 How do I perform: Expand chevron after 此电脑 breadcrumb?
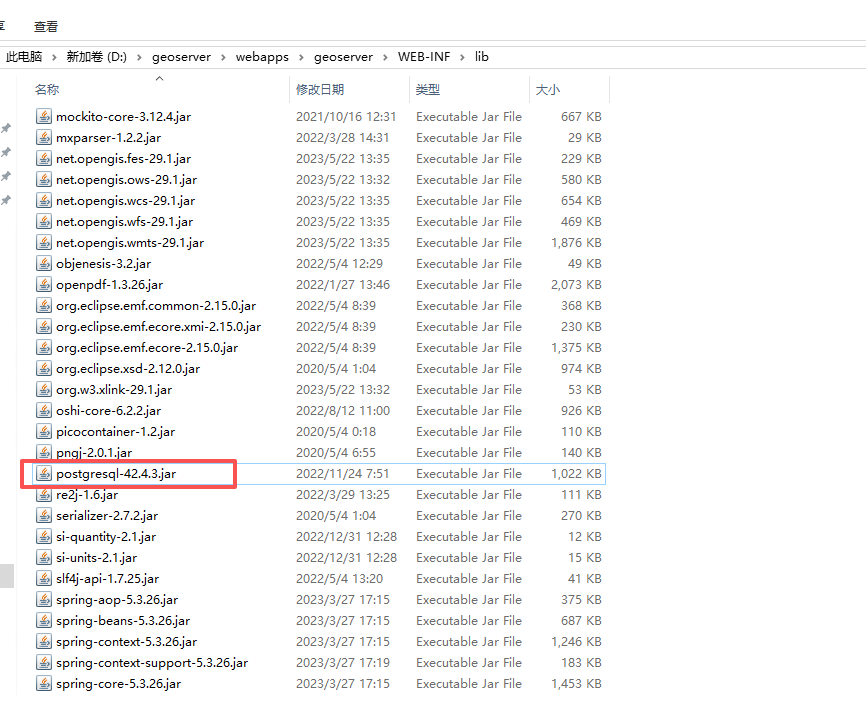pyautogui.click(x=54, y=57)
